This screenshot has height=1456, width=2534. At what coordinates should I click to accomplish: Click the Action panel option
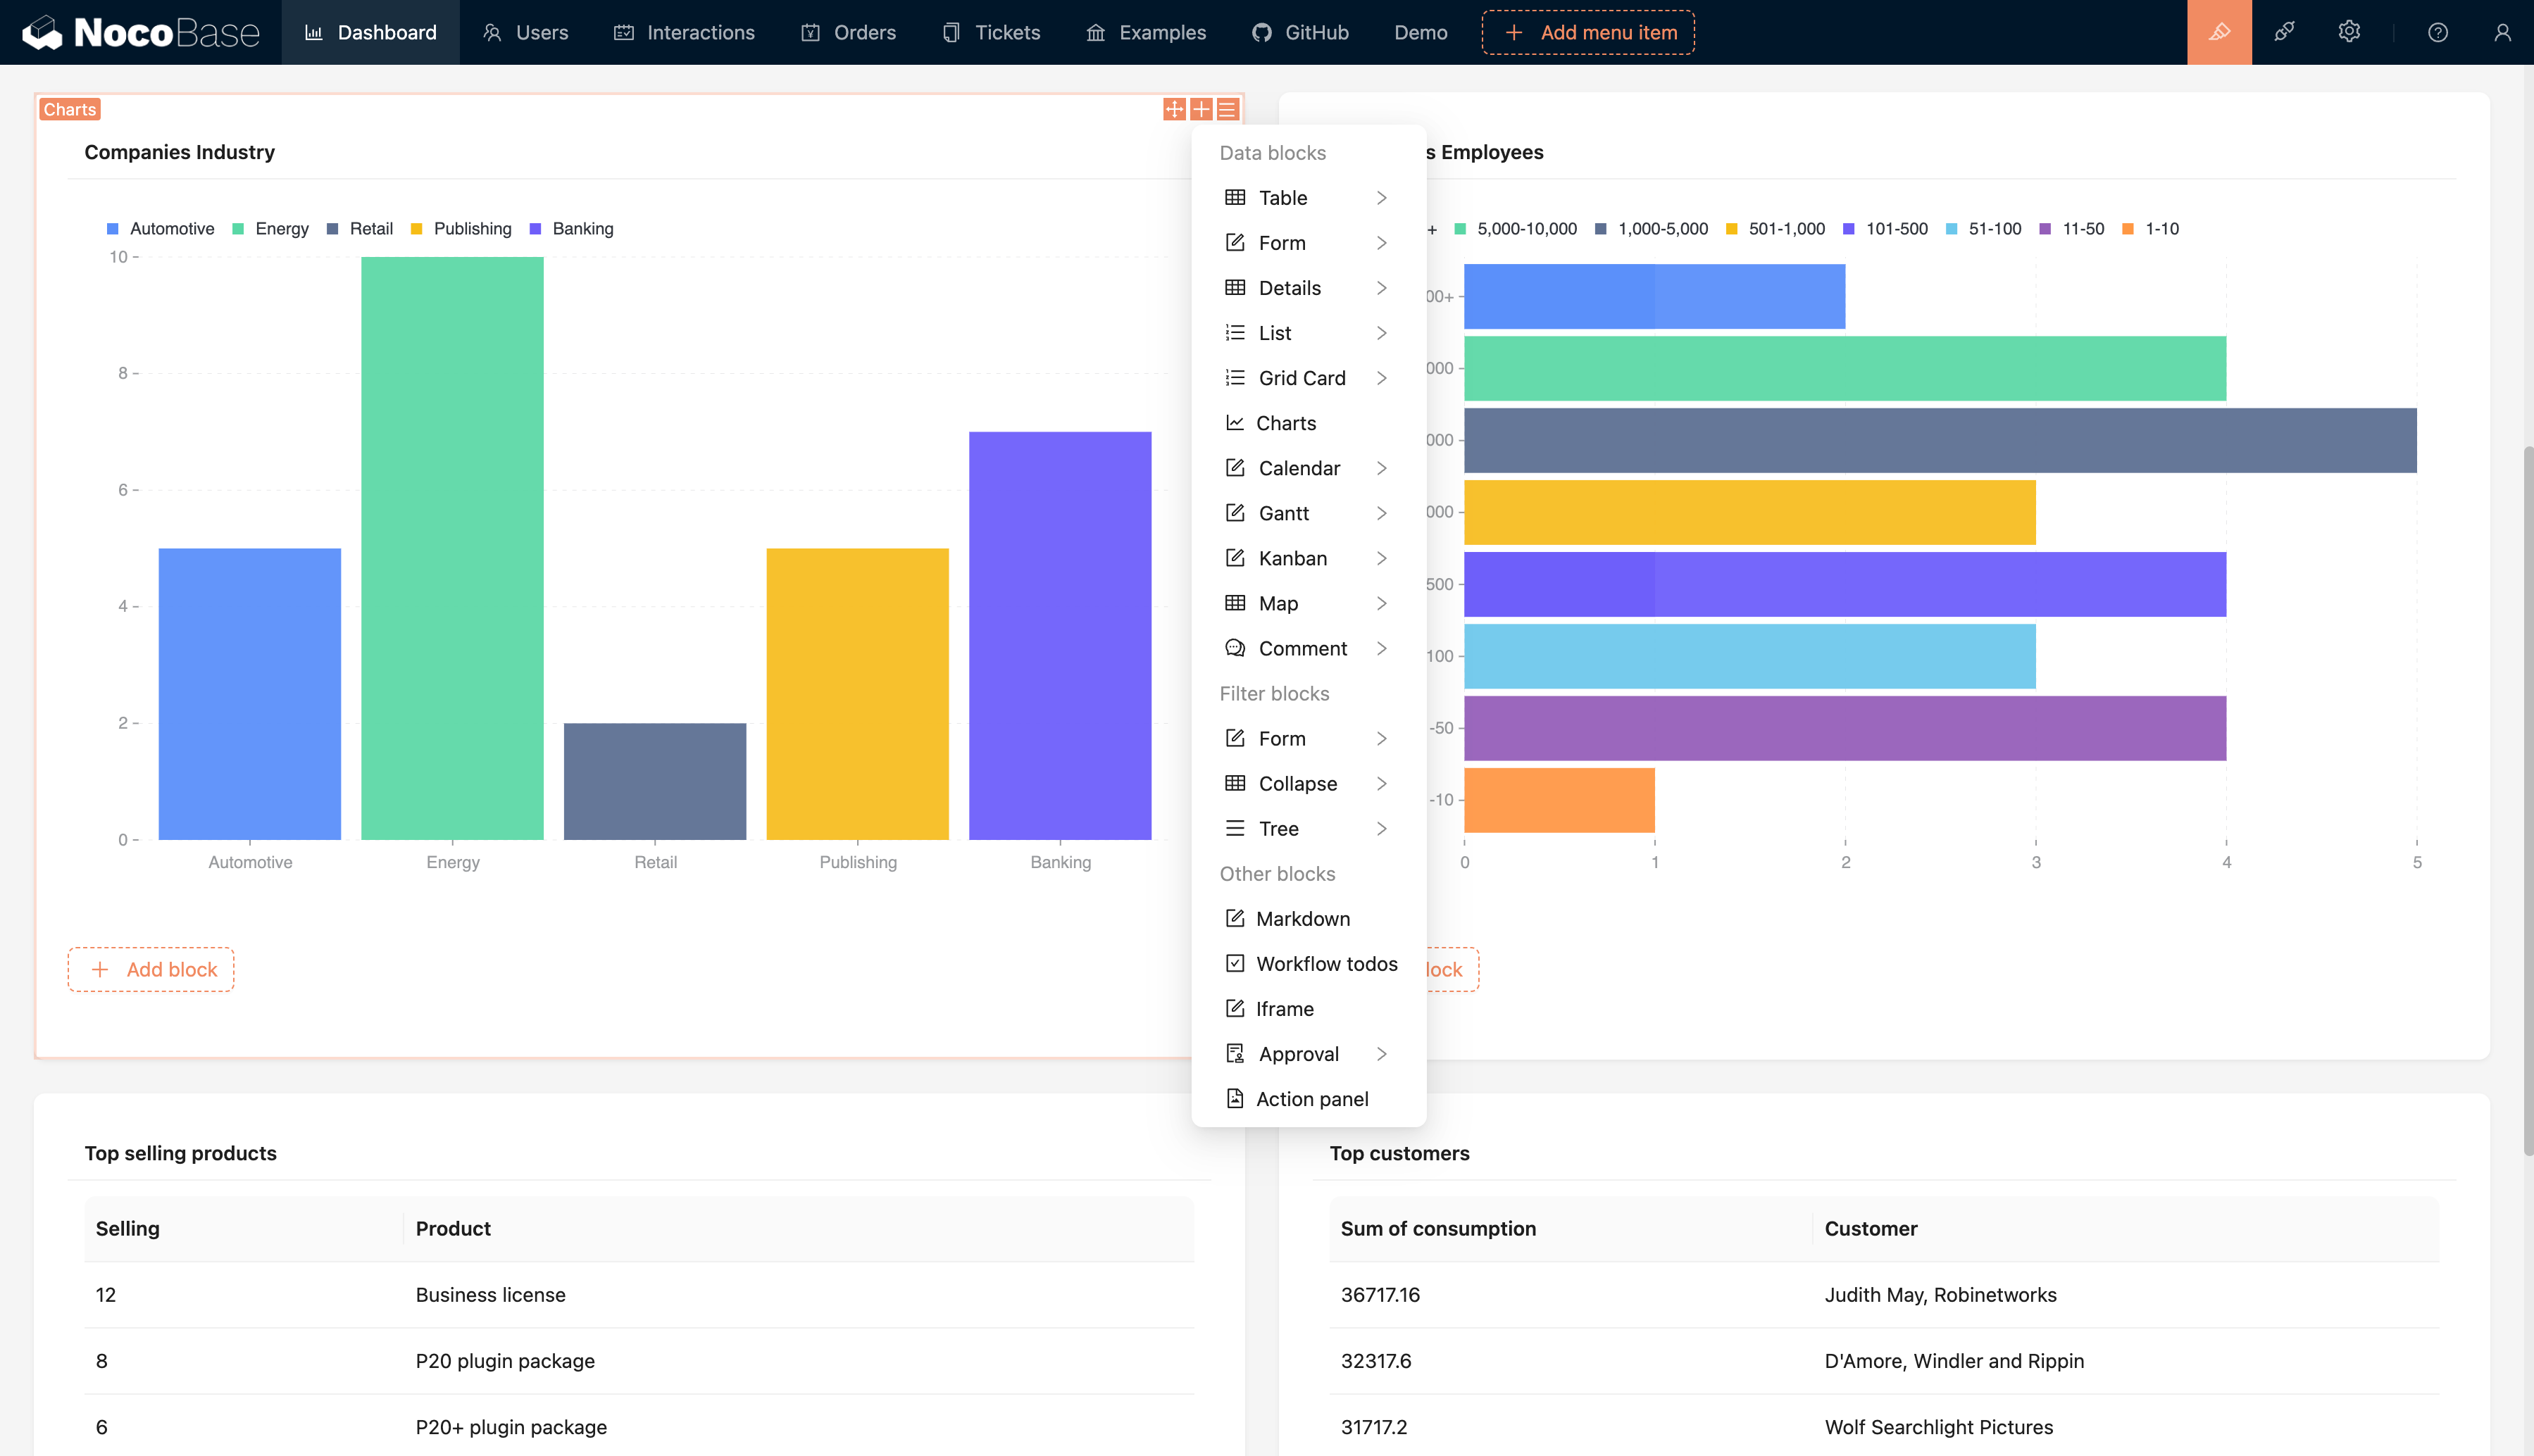click(1312, 1098)
